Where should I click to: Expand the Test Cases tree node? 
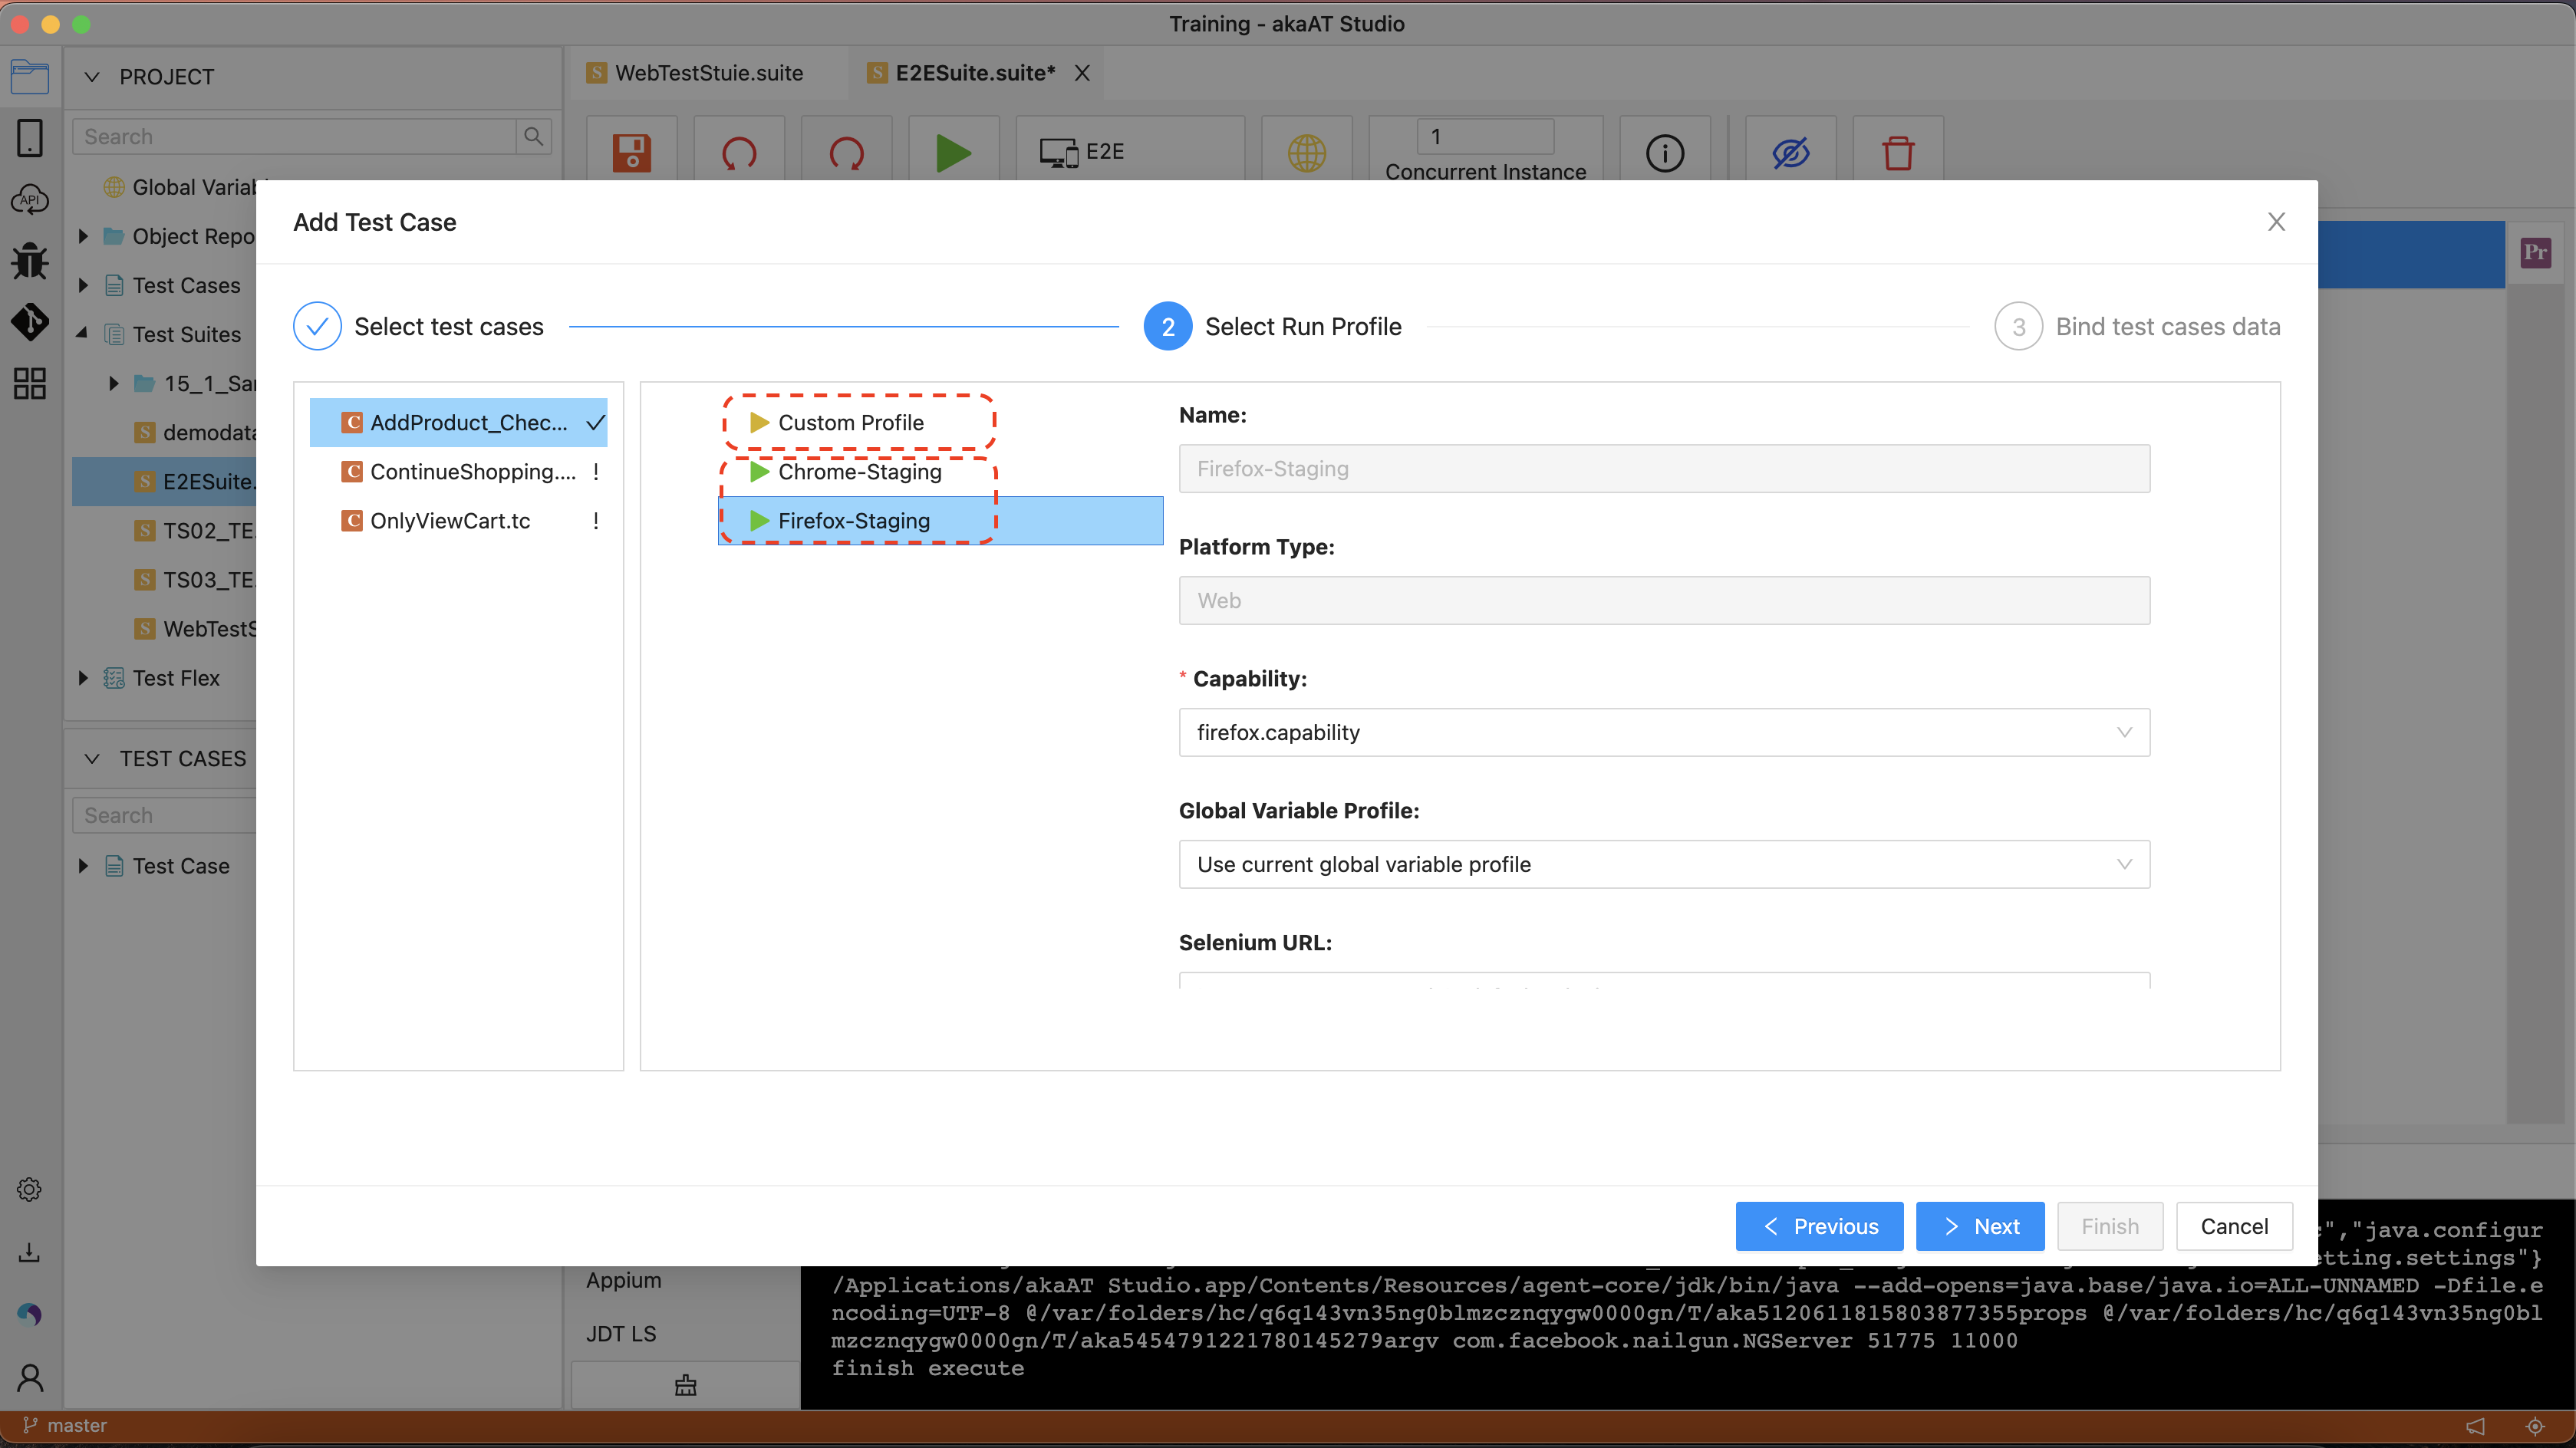pos(84,286)
